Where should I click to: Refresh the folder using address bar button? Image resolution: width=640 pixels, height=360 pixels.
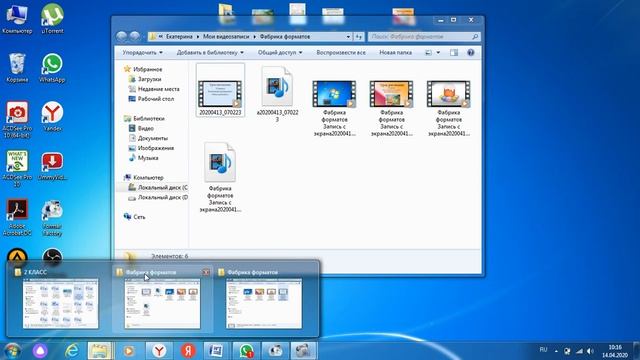click(359, 37)
